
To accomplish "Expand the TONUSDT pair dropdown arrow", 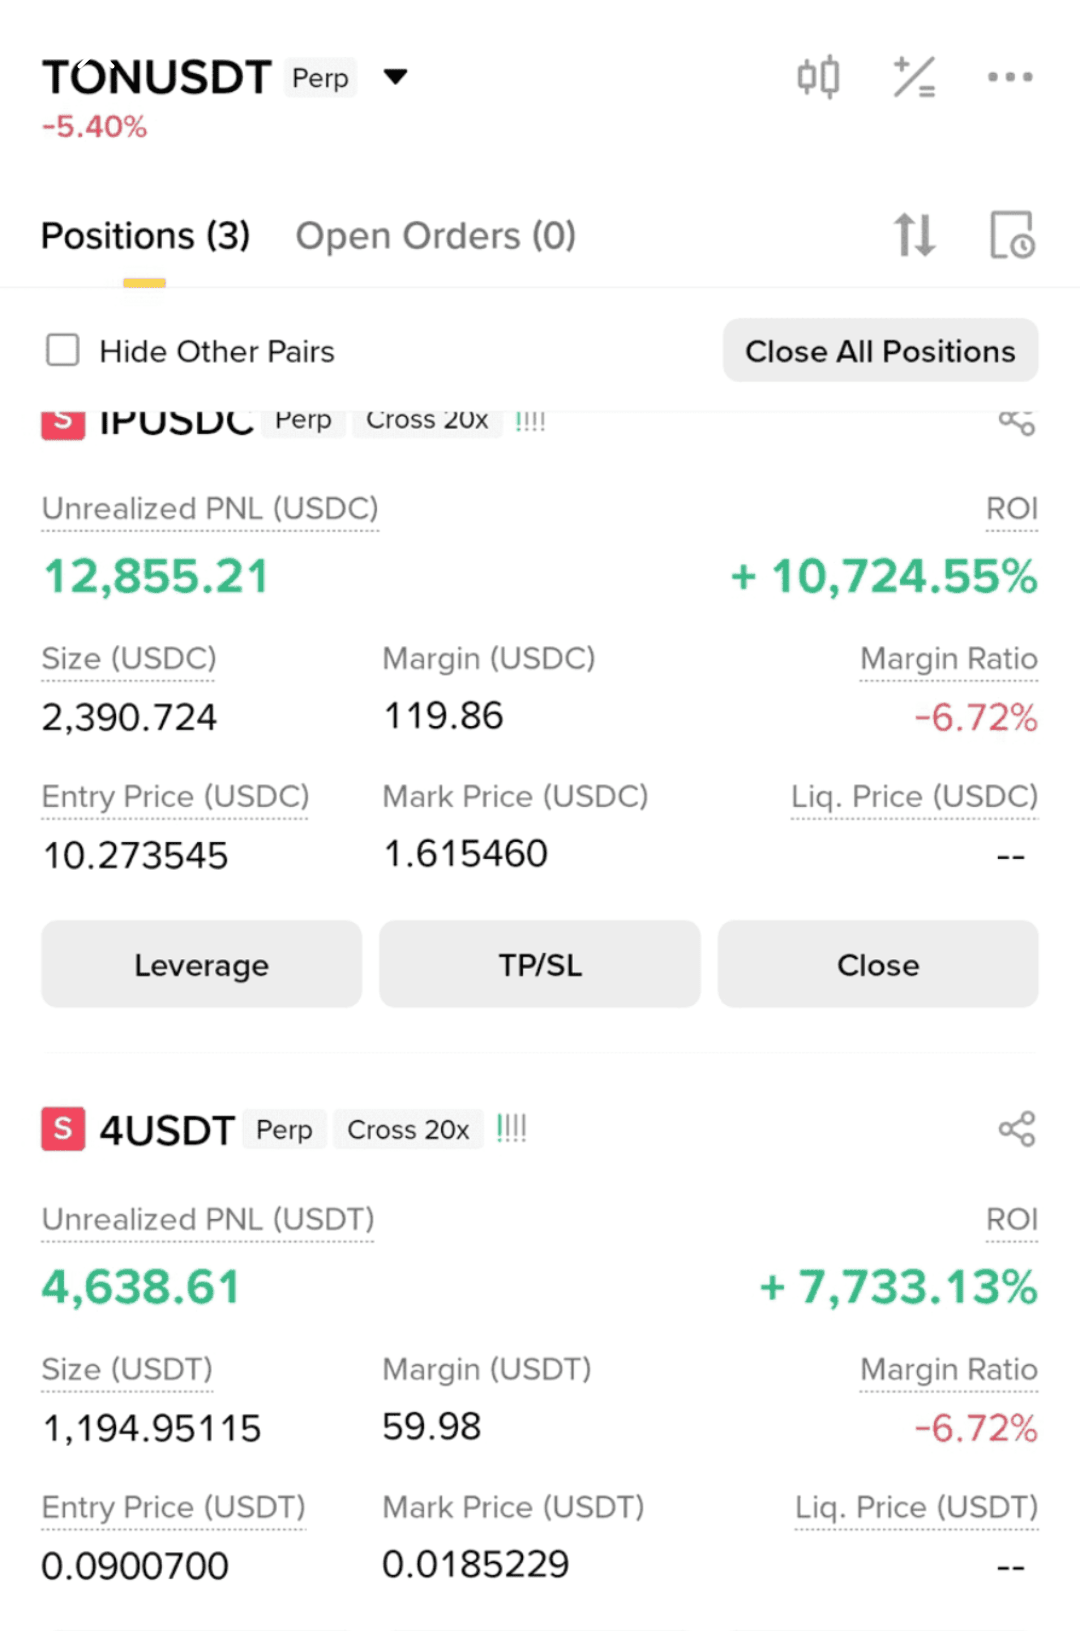I will [396, 77].
